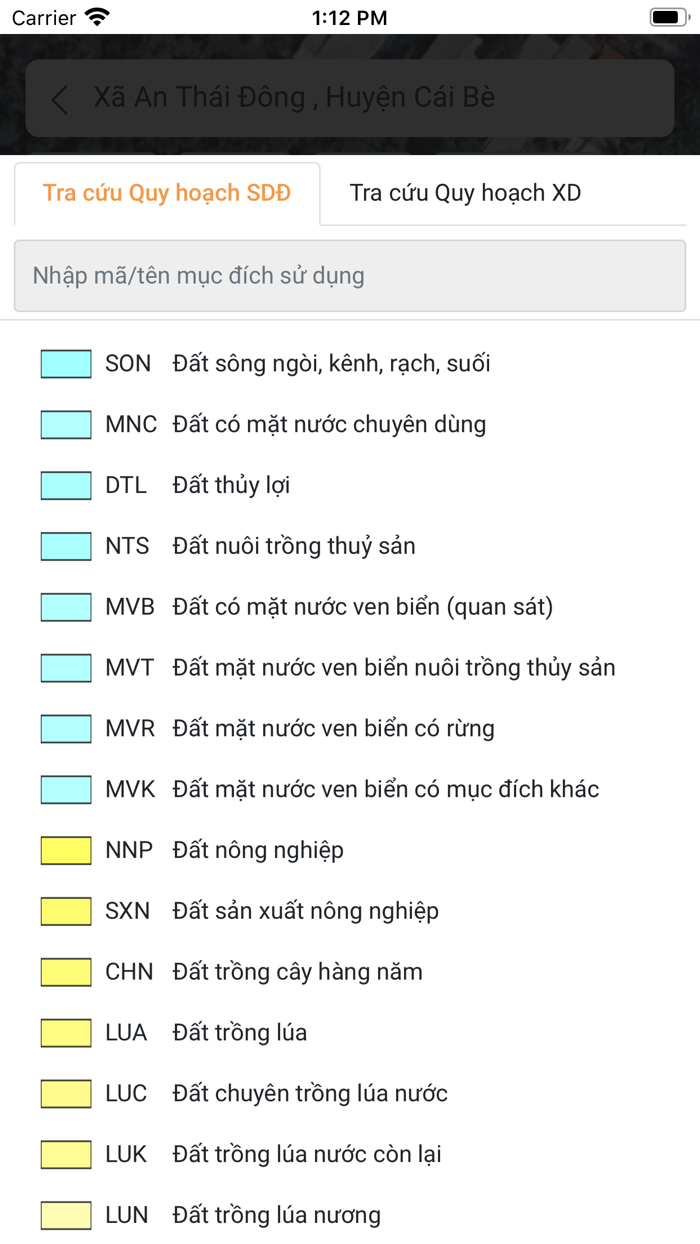
Task: Tap the yellow swatch next to NNP
Action: pos(65,849)
